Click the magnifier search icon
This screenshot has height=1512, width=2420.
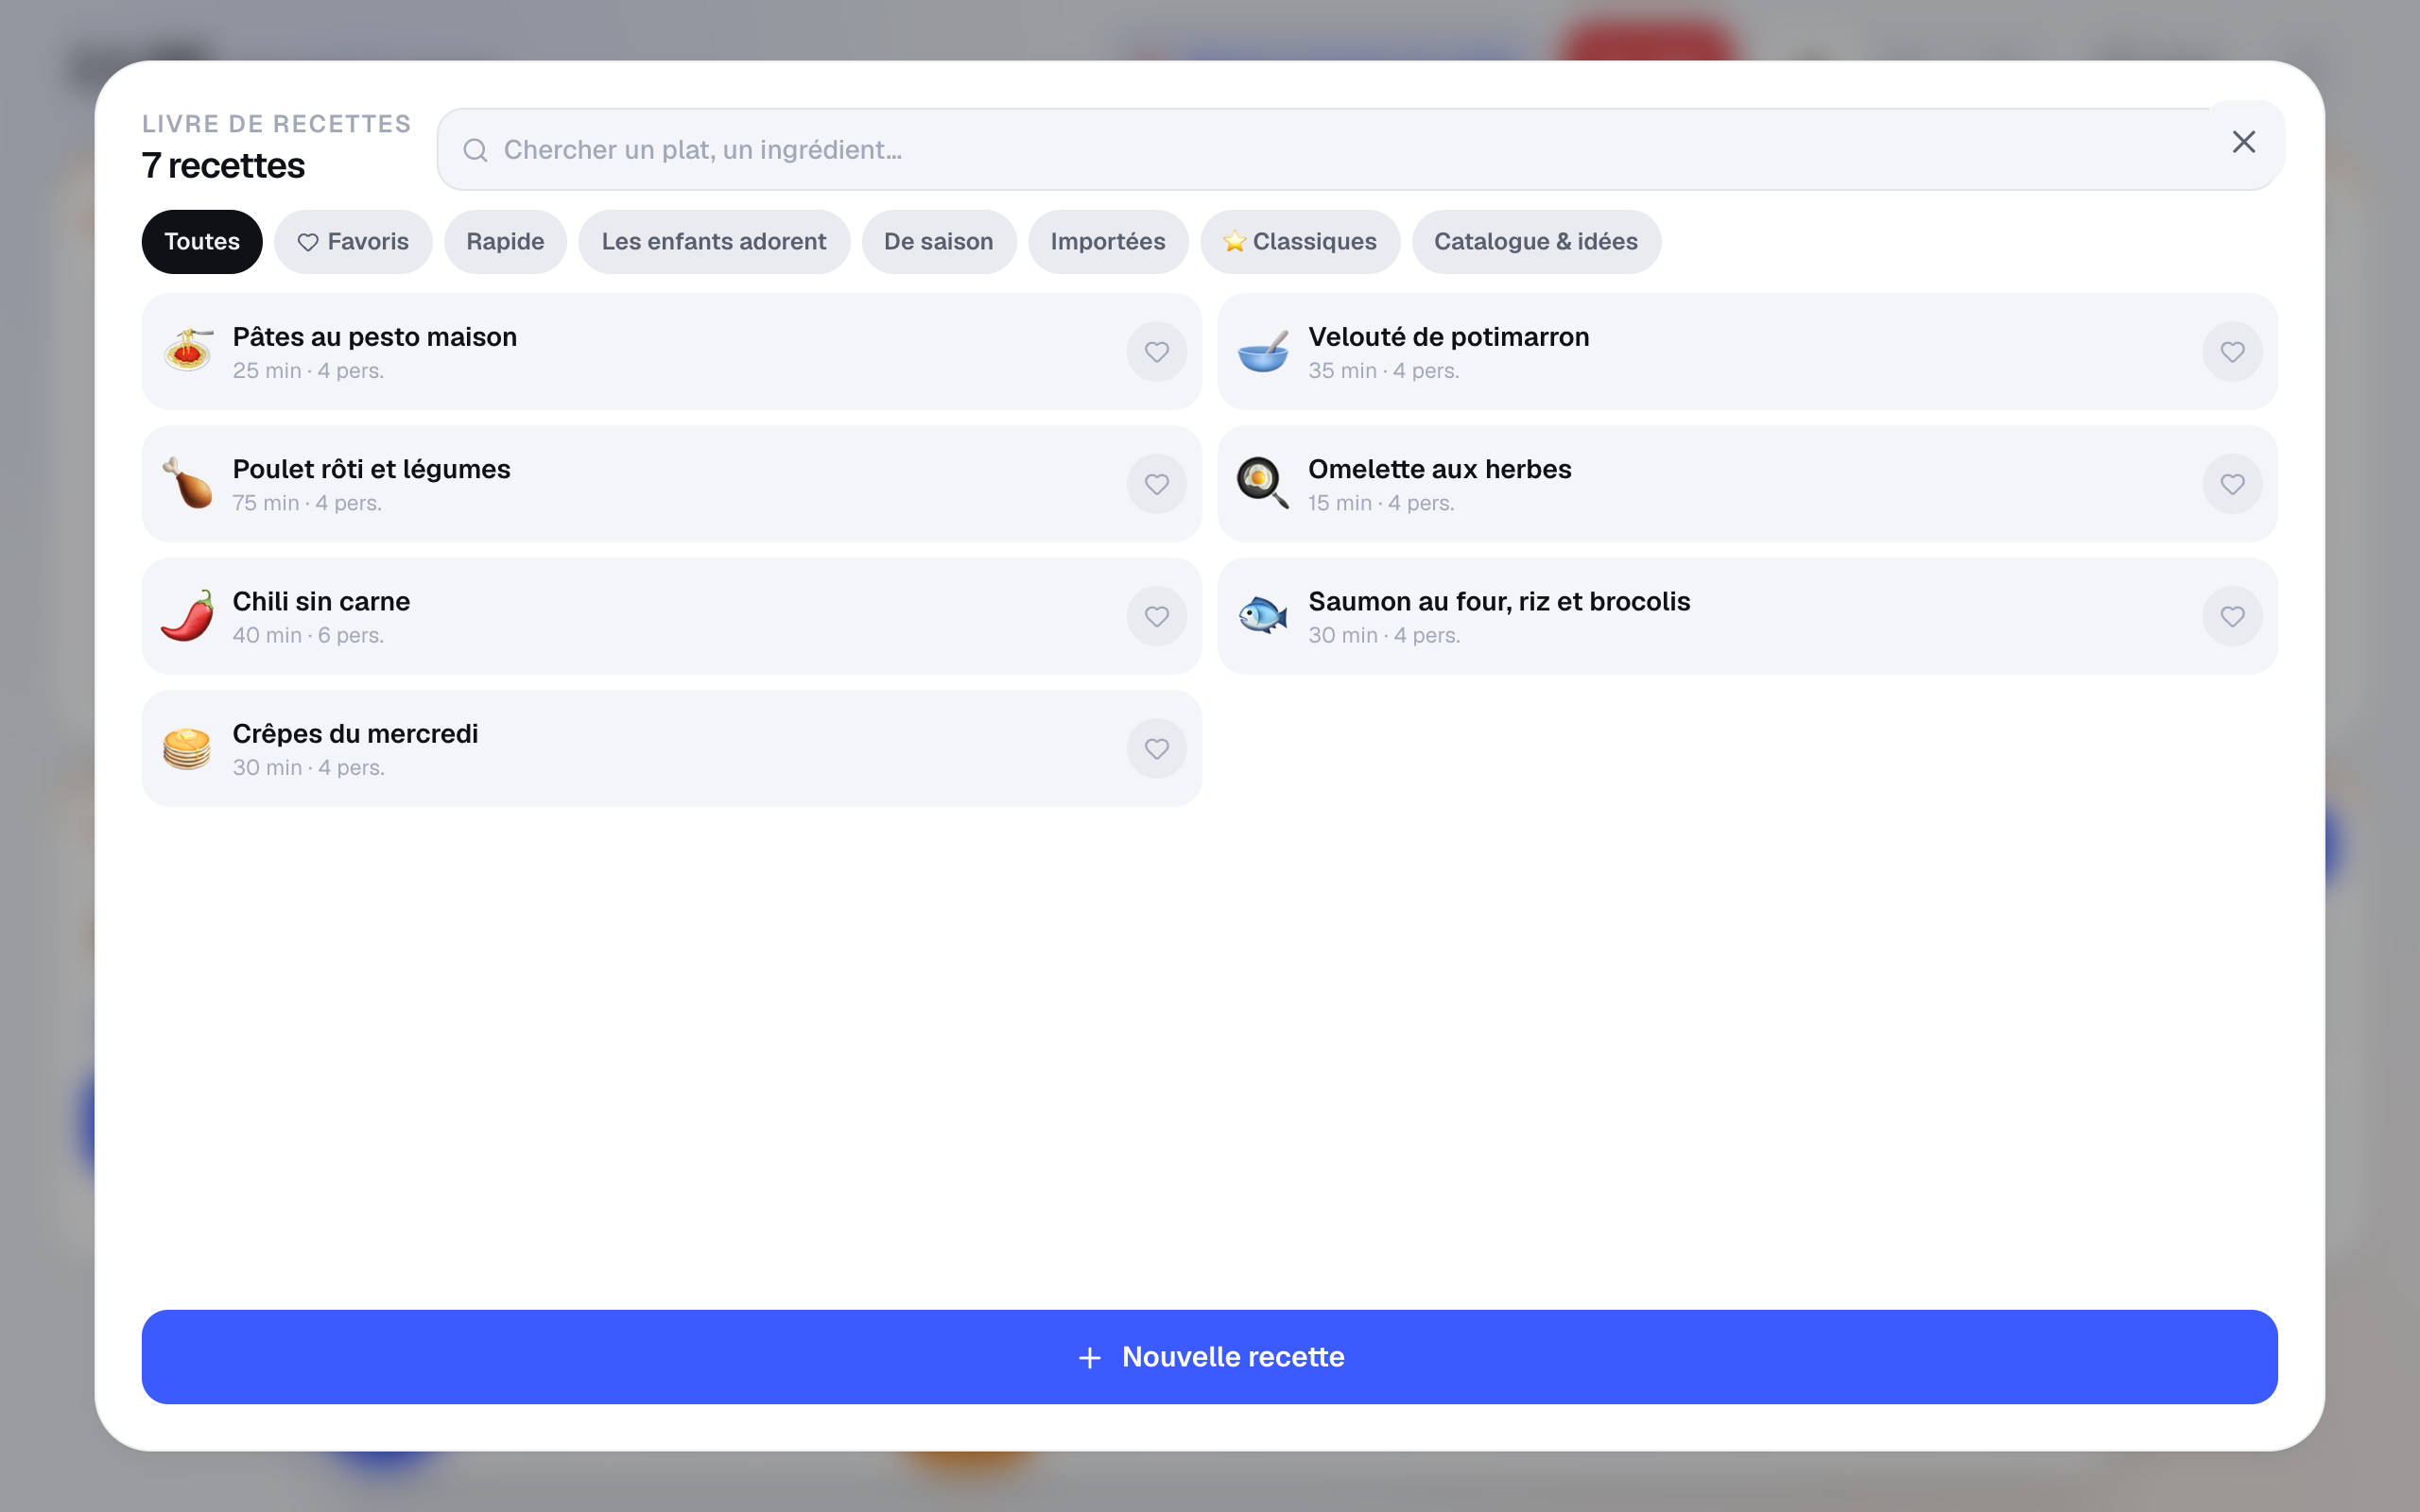[475, 150]
